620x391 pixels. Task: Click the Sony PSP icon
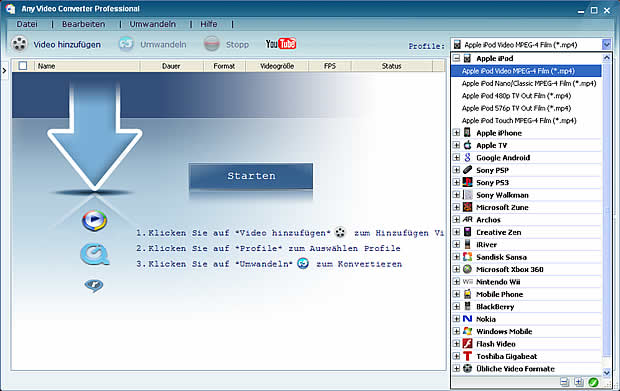(467, 170)
